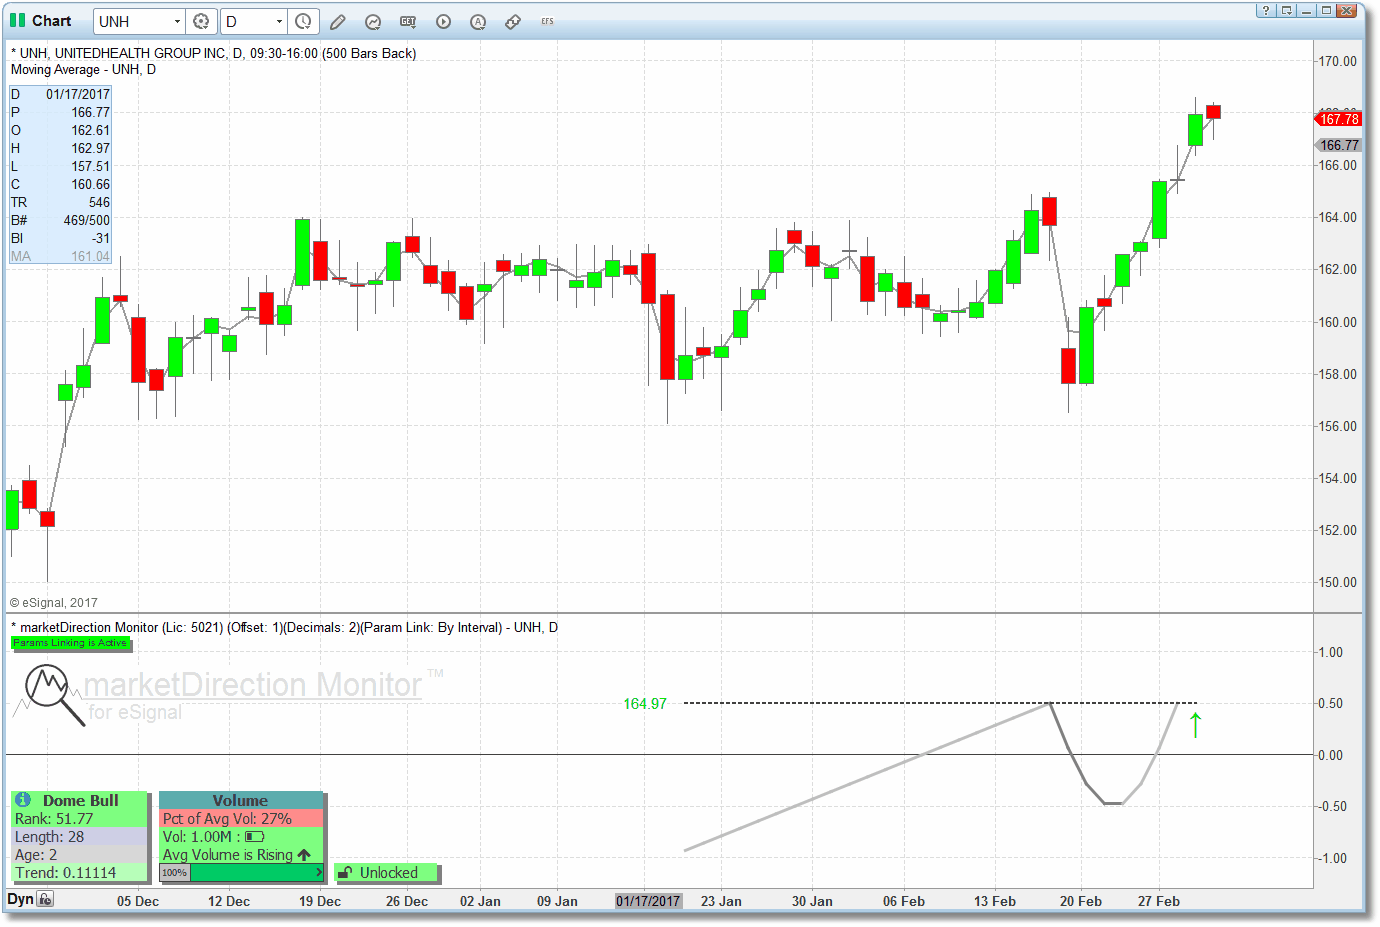Image resolution: width=1380 pixels, height=927 pixels.
Task: Click the 100% progress bar label
Action: tap(175, 873)
